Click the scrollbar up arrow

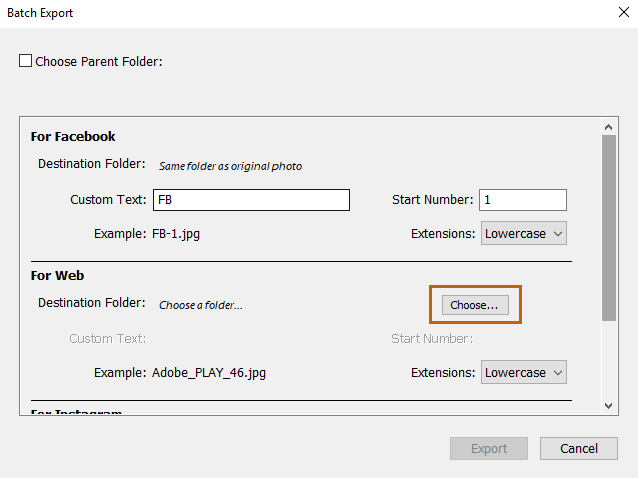click(608, 127)
